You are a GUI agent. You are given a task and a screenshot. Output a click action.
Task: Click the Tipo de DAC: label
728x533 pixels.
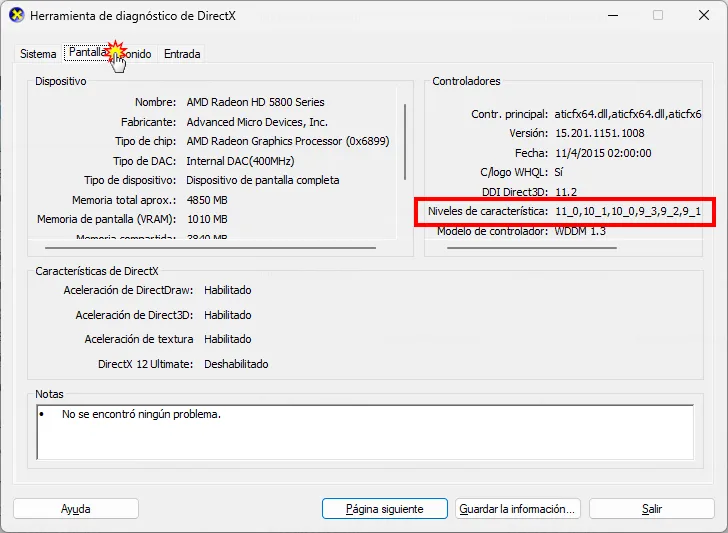(x=144, y=161)
